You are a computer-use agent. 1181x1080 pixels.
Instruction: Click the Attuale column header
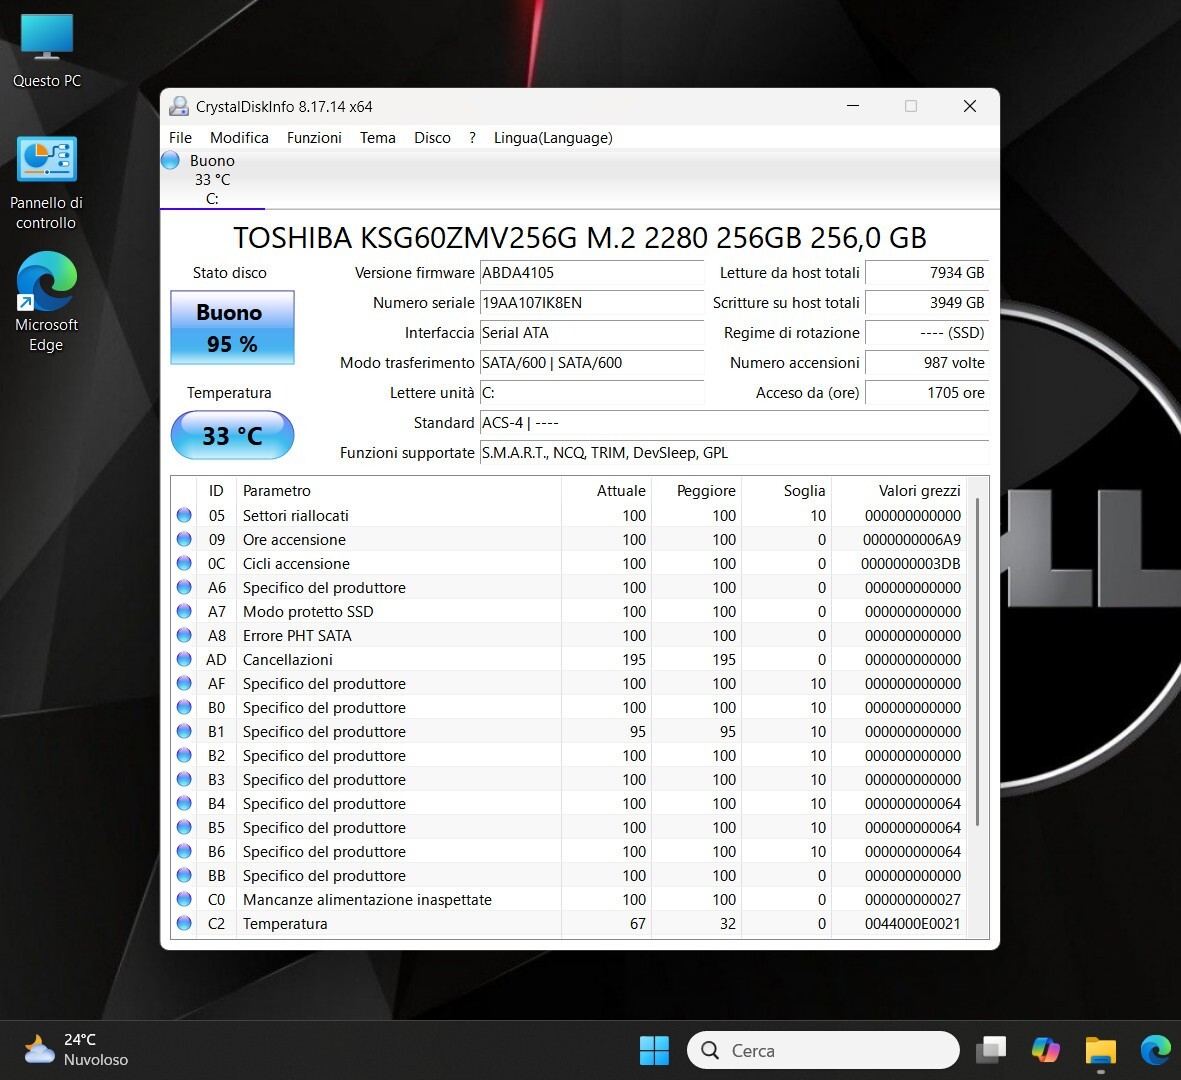tap(606, 490)
